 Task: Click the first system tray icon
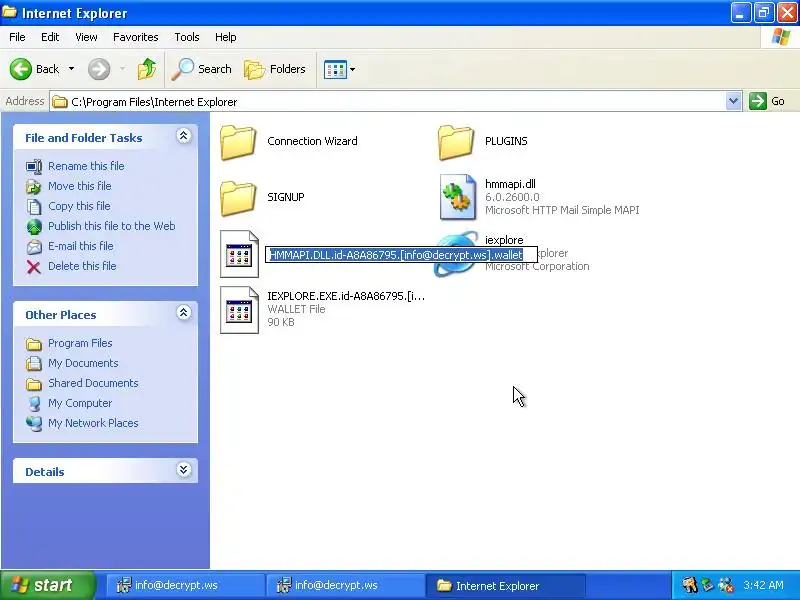pyautogui.click(x=690, y=585)
